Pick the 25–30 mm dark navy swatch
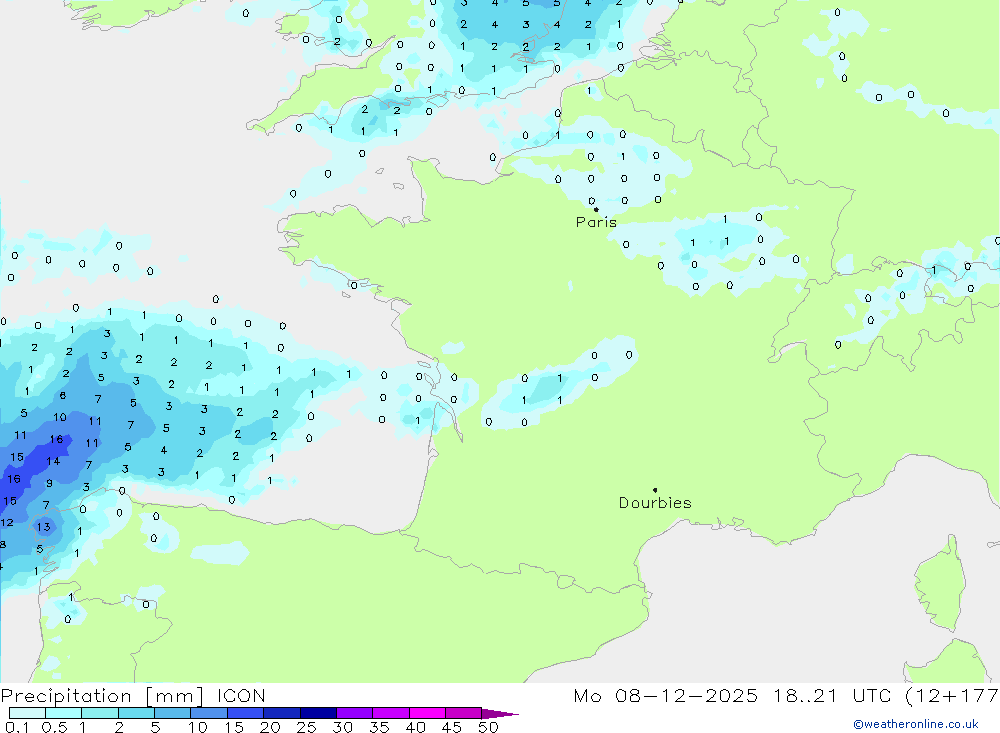1000x733 pixels. click(318, 713)
